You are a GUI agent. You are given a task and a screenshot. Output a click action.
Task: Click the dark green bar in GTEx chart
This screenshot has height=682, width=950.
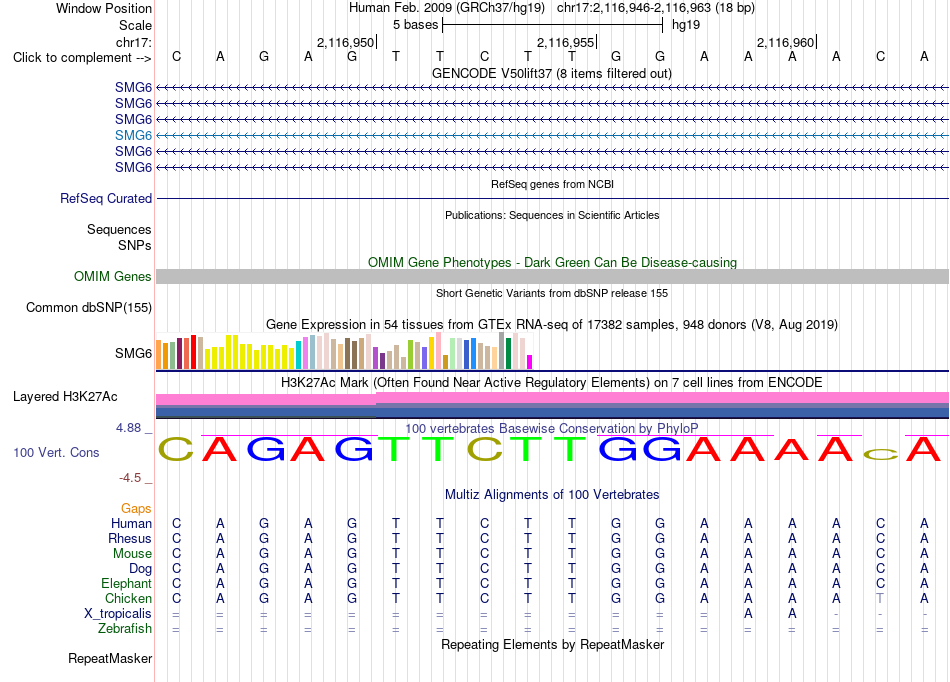(x=508, y=354)
